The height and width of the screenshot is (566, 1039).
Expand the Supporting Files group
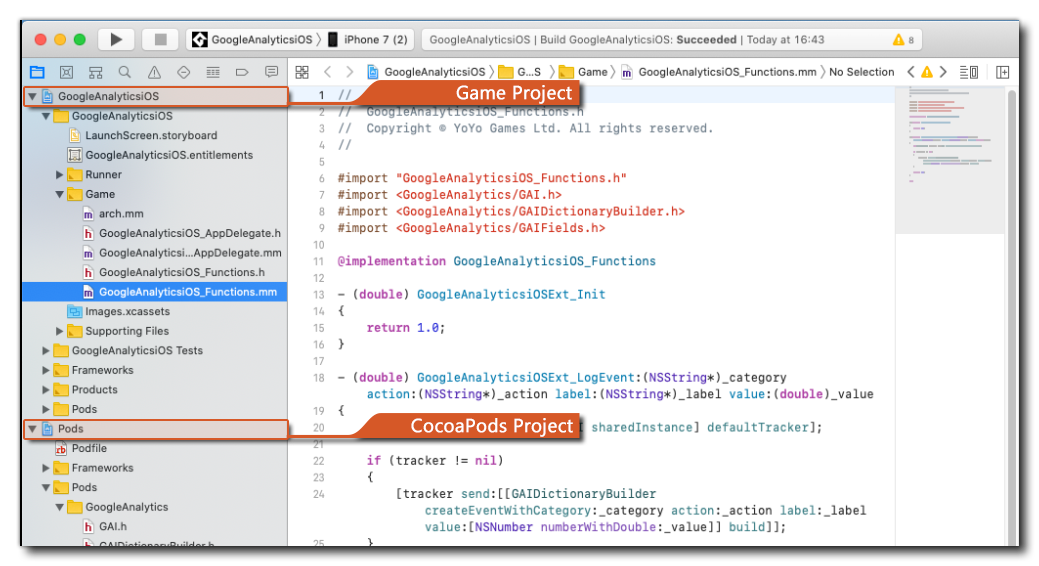pos(60,331)
